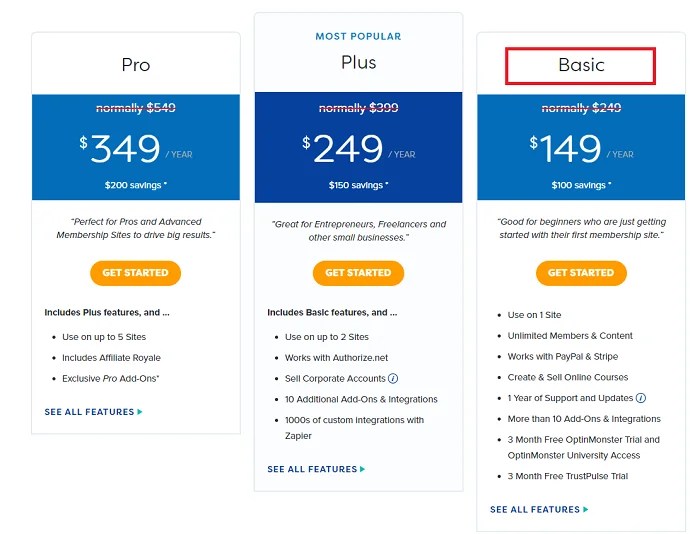This screenshot has width=690, height=534.
Task: Click the $249 per year price
Action: point(358,149)
